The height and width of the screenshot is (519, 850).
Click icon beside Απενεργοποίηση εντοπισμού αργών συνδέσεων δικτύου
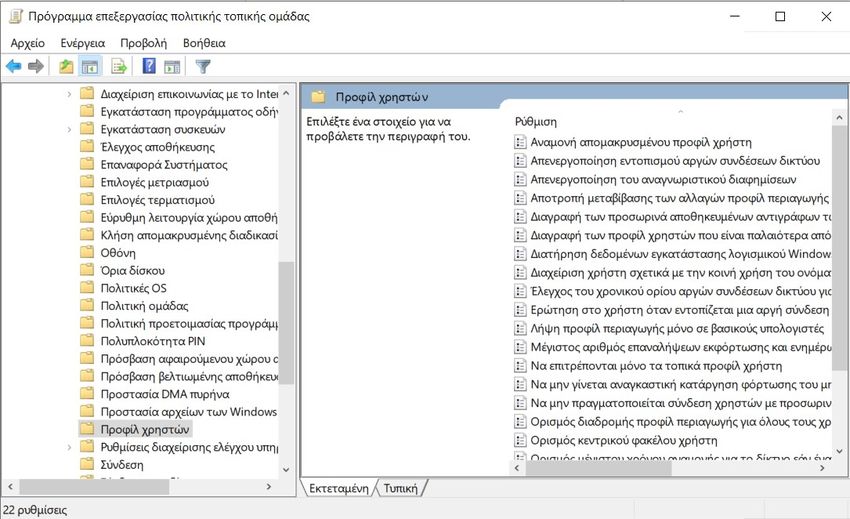pyautogui.click(x=520, y=161)
